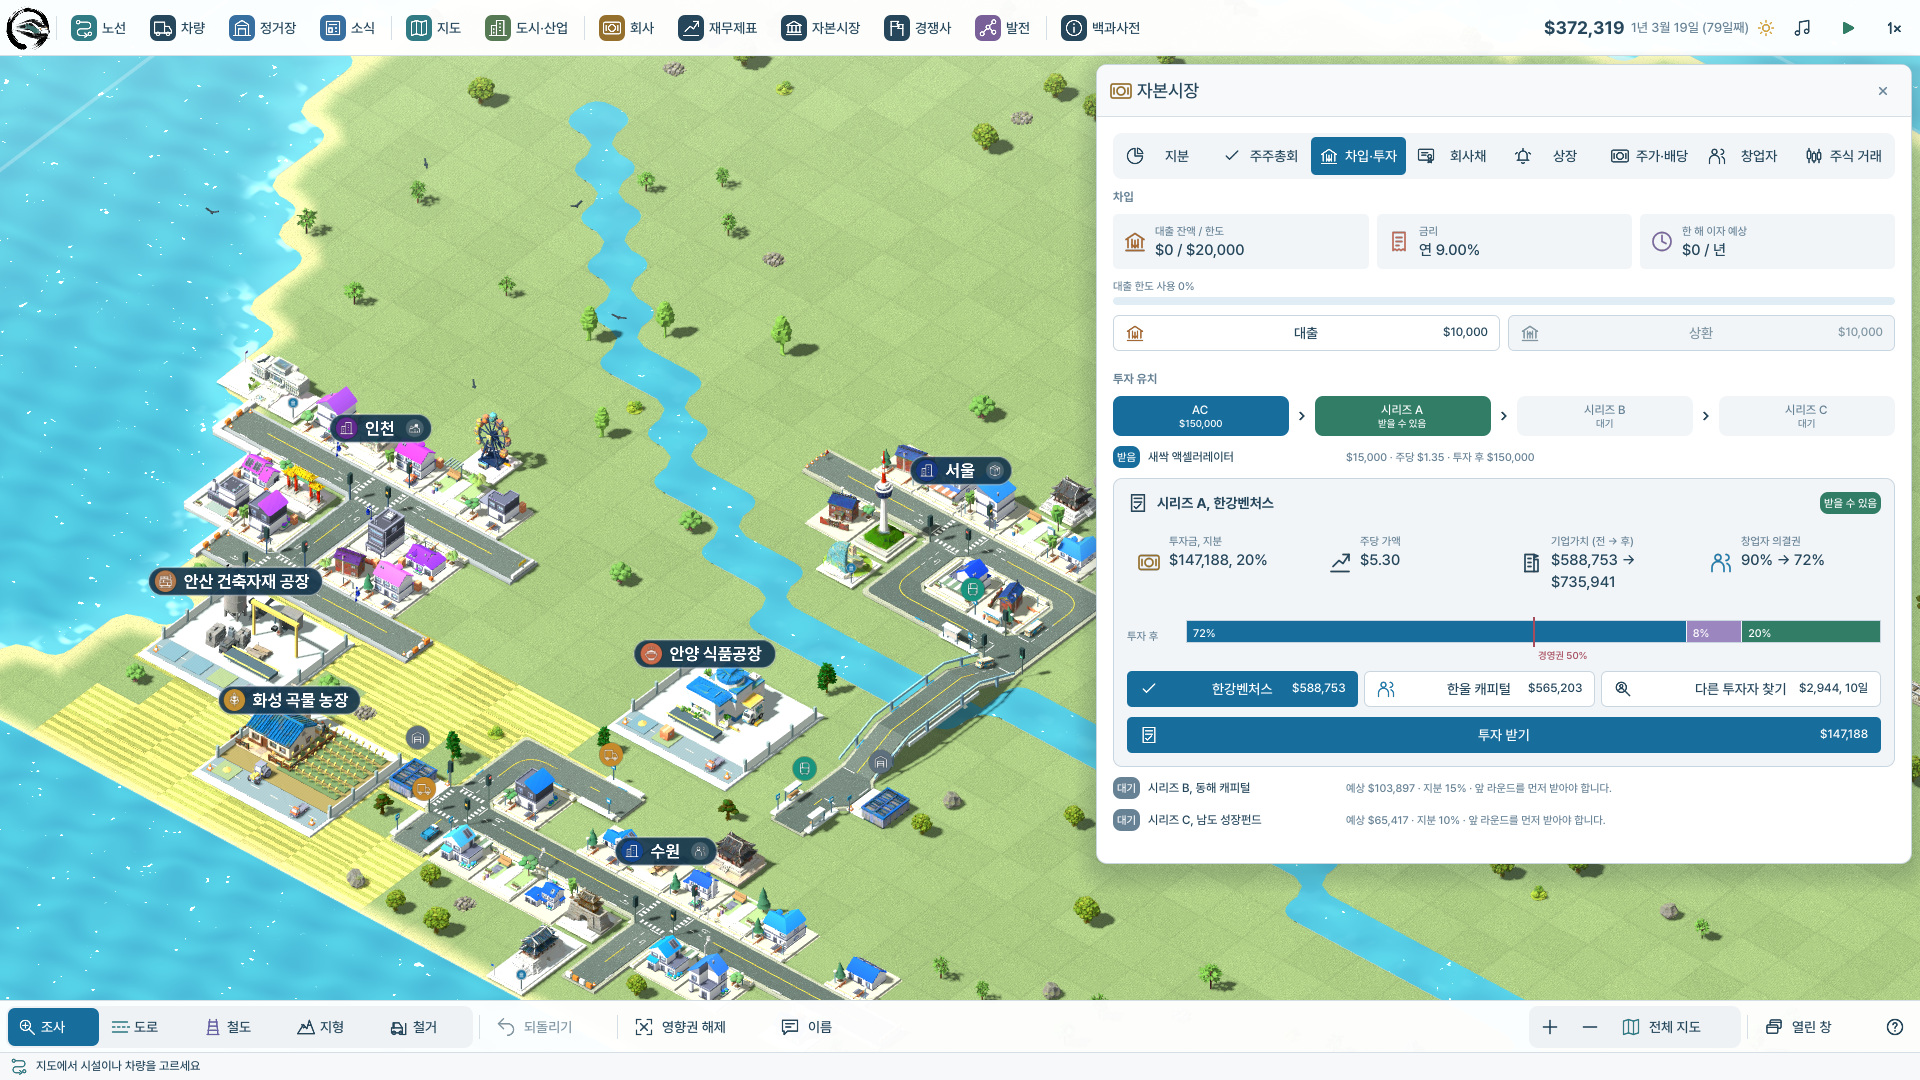The width and height of the screenshot is (1920, 1080).
Task: Close the 자본시장 panel
Action: click(1883, 91)
